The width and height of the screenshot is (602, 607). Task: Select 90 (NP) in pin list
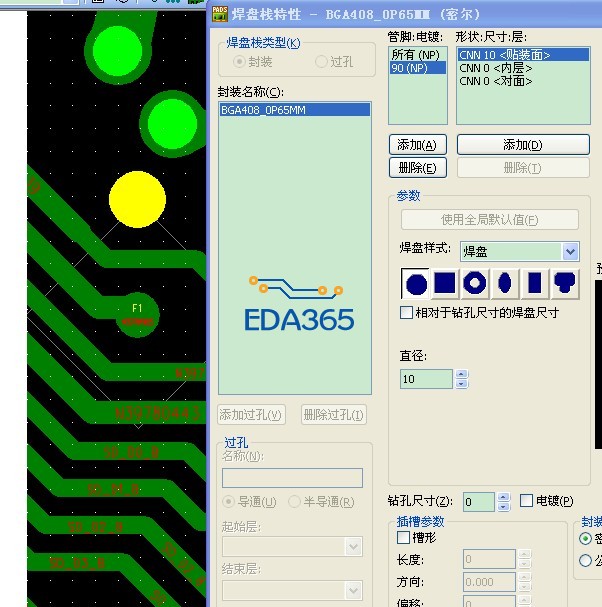click(418, 68)
